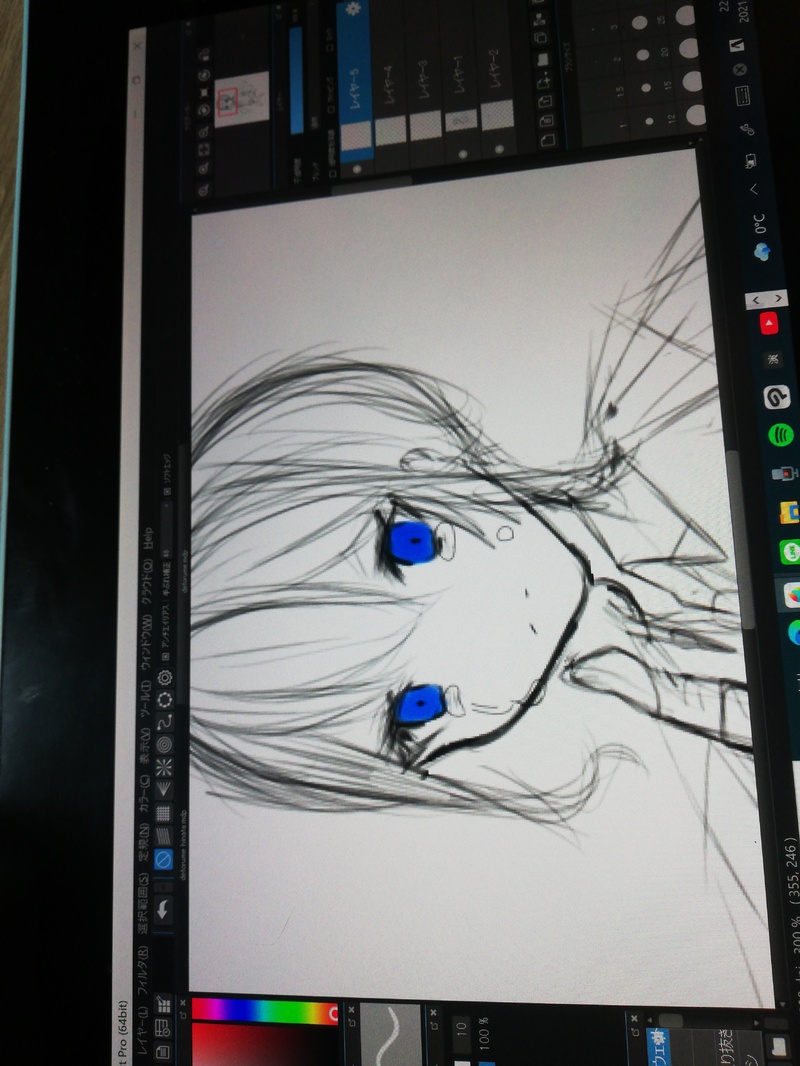Image resolution: width=800 pixels, height=1066 pixels.
Task: Switch to deforume hinata.mdp document tab
Action: pos(183,844)
